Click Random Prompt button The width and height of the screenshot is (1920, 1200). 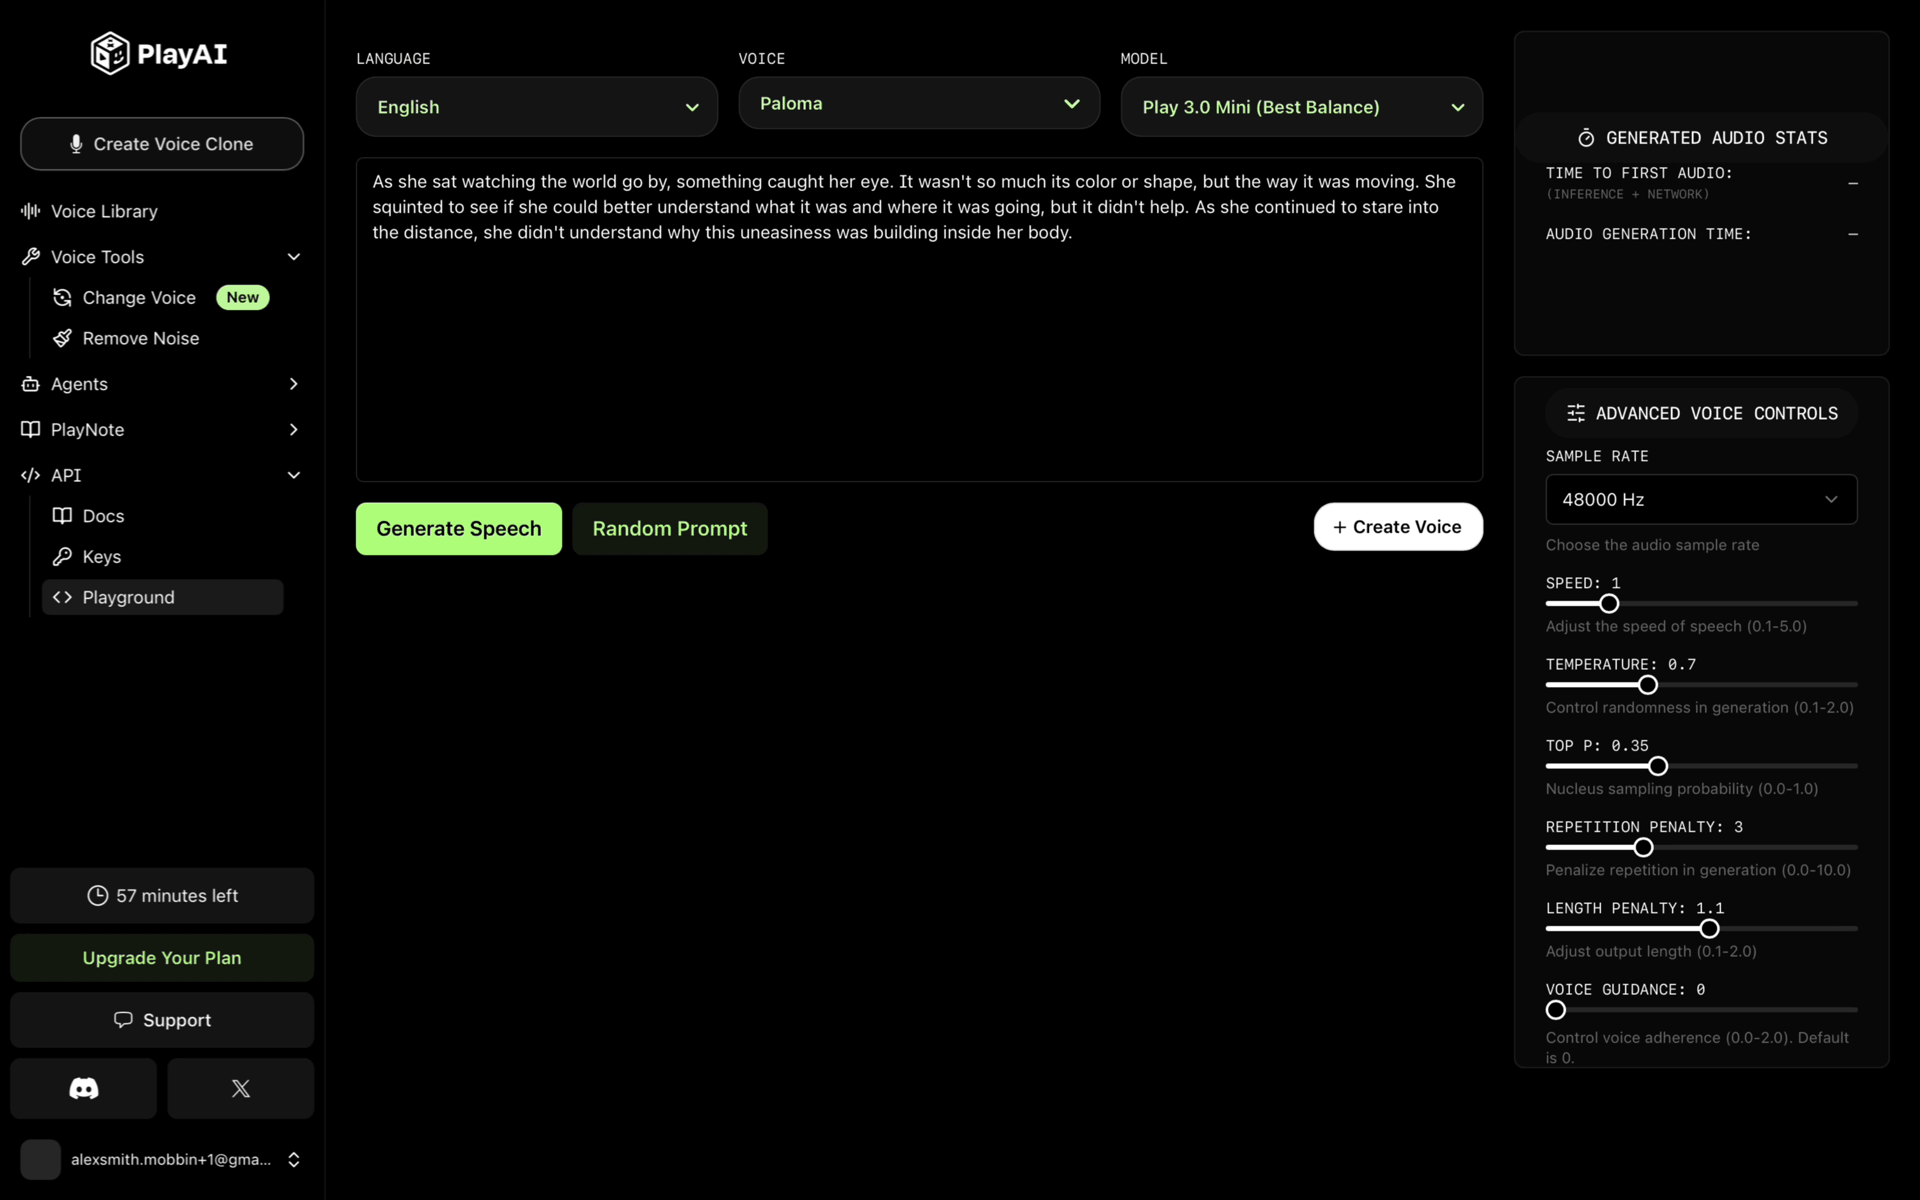[x=670, y=529]
